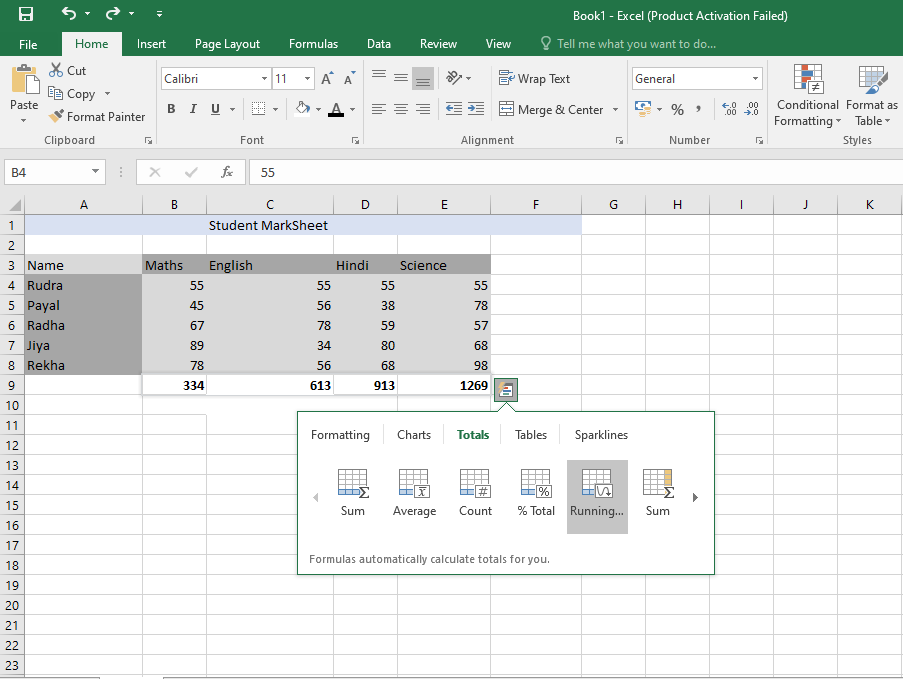This screenshot has width=903, height=679.
Task: Toggle Bold formatting
Action: [171, 109]
